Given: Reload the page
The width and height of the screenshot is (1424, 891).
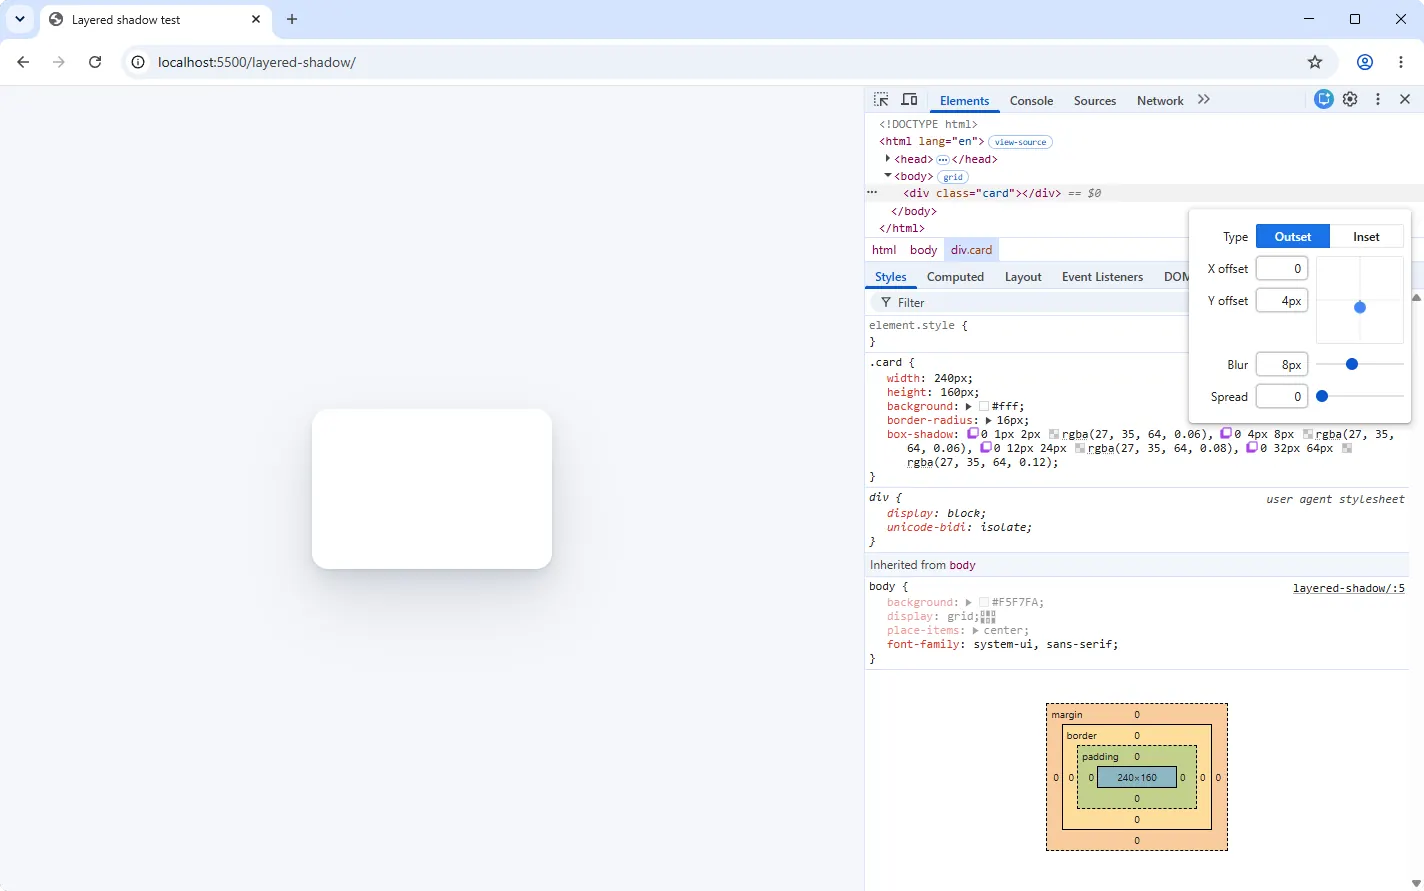Looking at the screenshot, I should 95,62.
